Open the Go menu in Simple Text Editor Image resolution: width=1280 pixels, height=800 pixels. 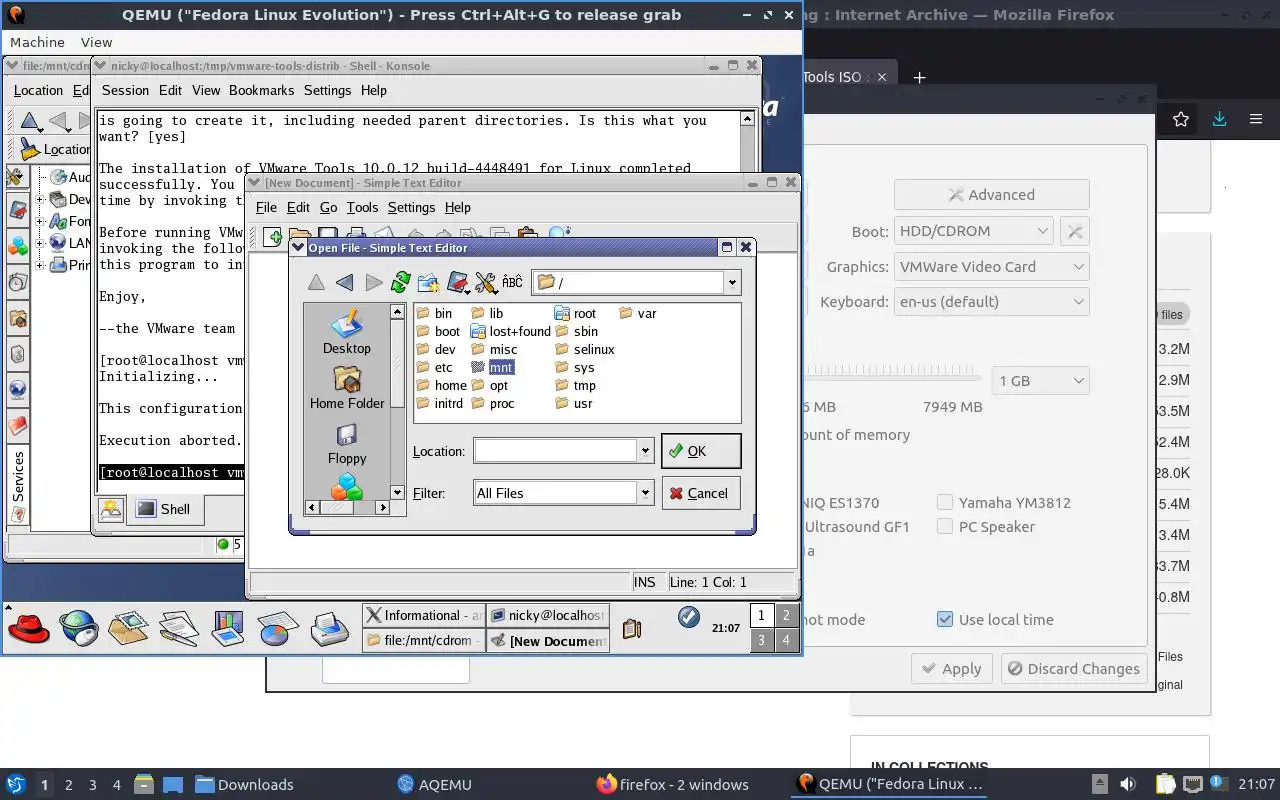point(328,207)
